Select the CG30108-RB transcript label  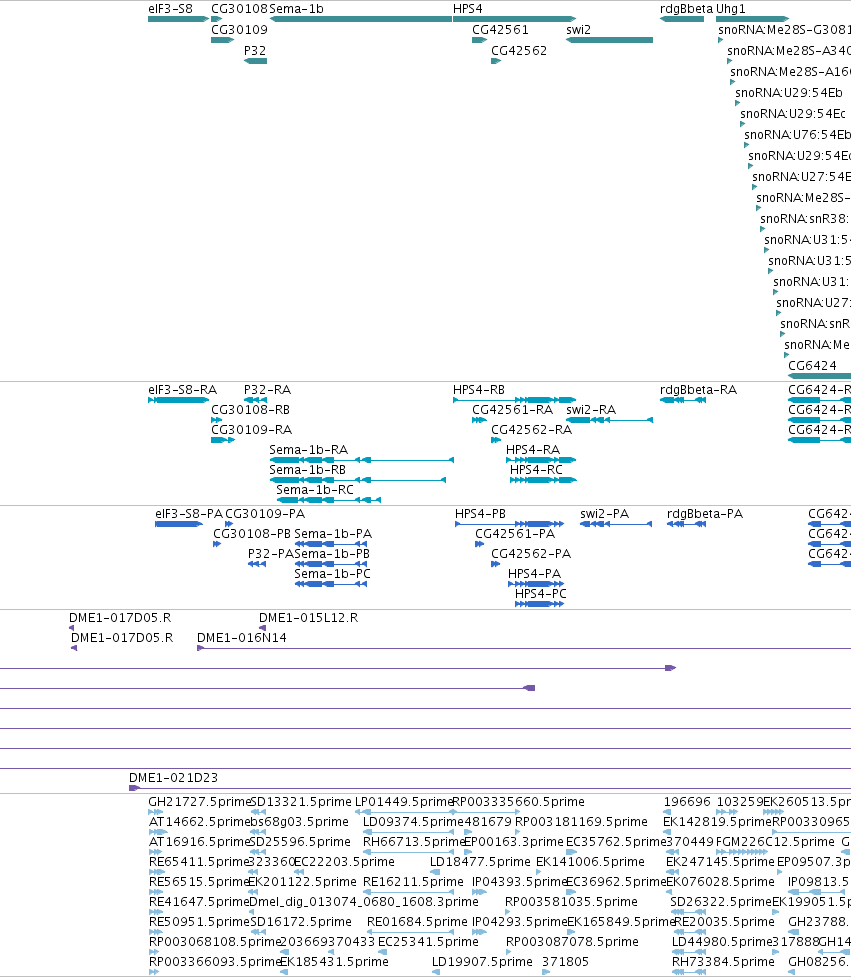click(250, 410)
